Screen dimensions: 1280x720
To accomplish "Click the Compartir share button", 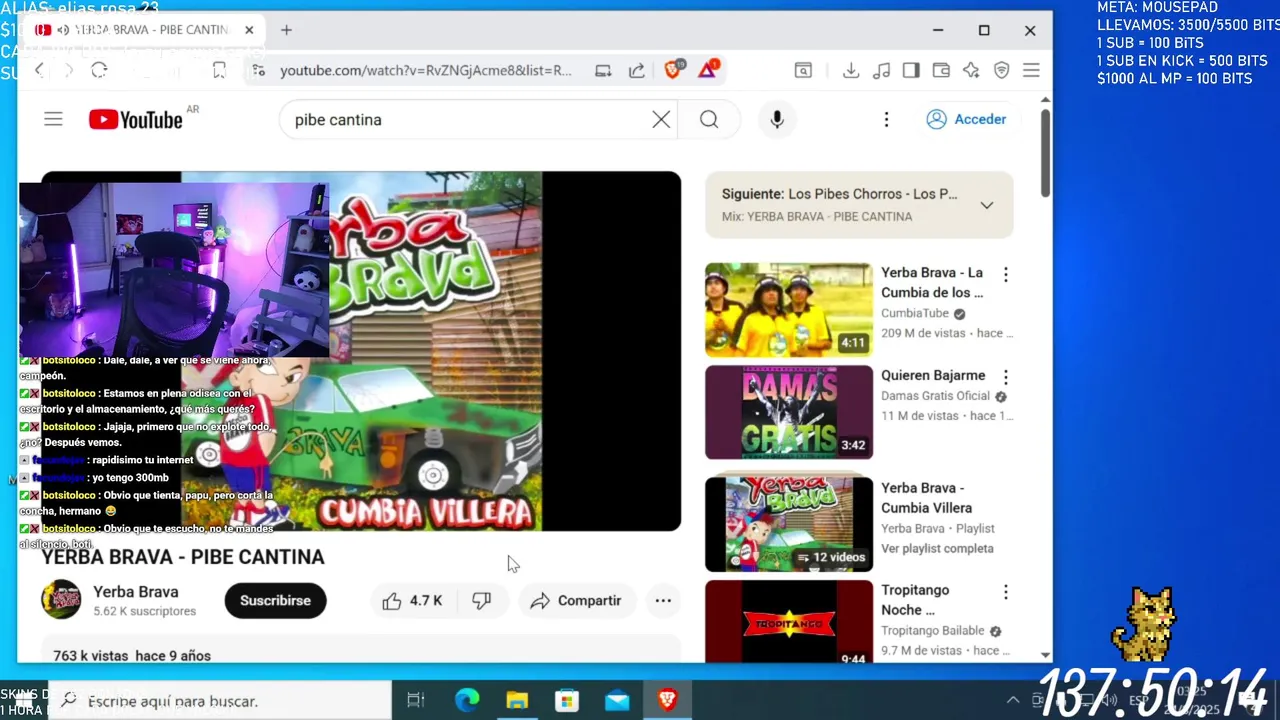I will pos(577,601).
